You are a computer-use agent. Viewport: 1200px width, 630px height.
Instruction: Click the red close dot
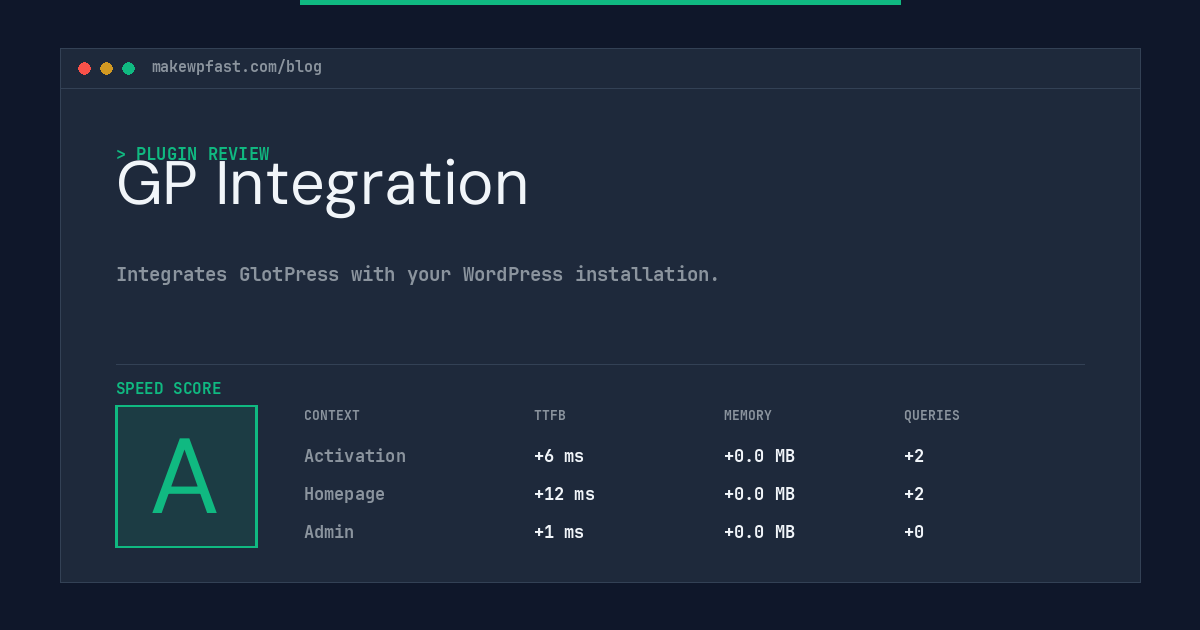point(84,68)
